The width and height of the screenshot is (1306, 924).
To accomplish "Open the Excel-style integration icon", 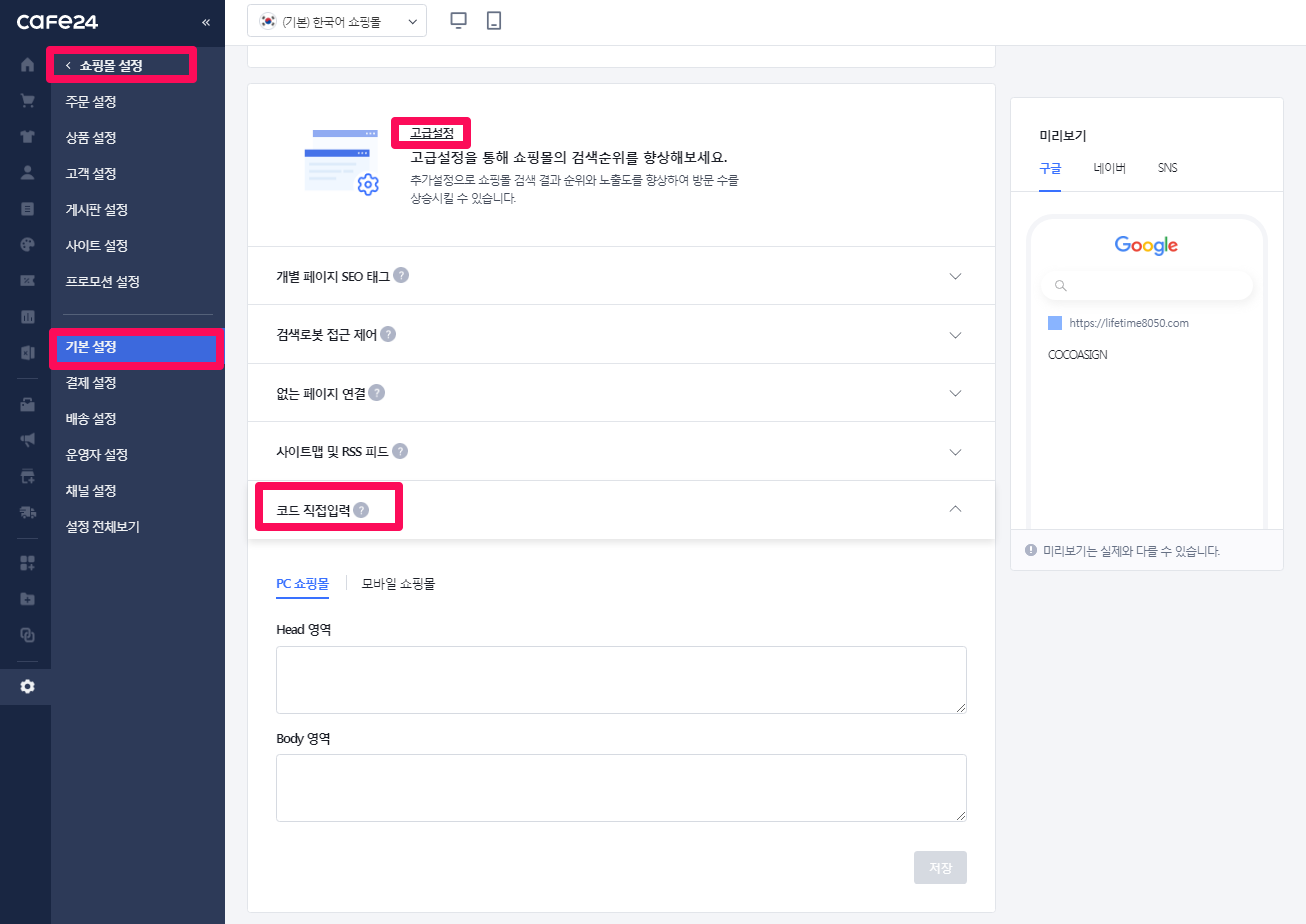I will pyautogui.click(x=27, y=352).
